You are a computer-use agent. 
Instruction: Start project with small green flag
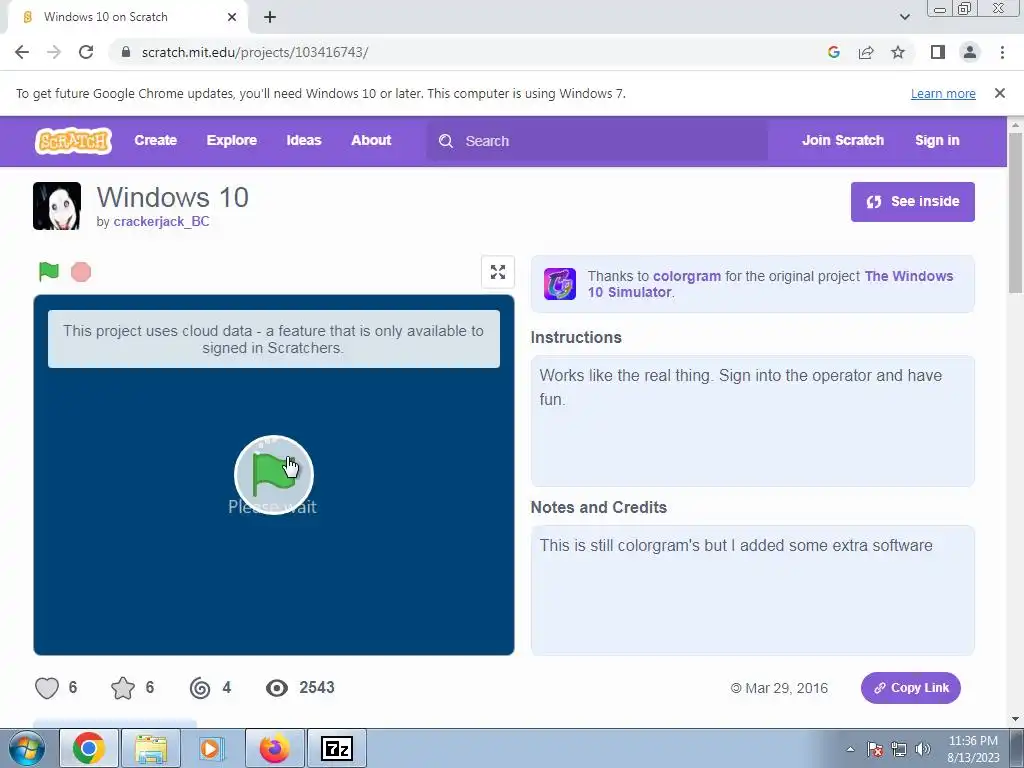tap(49, 271)
